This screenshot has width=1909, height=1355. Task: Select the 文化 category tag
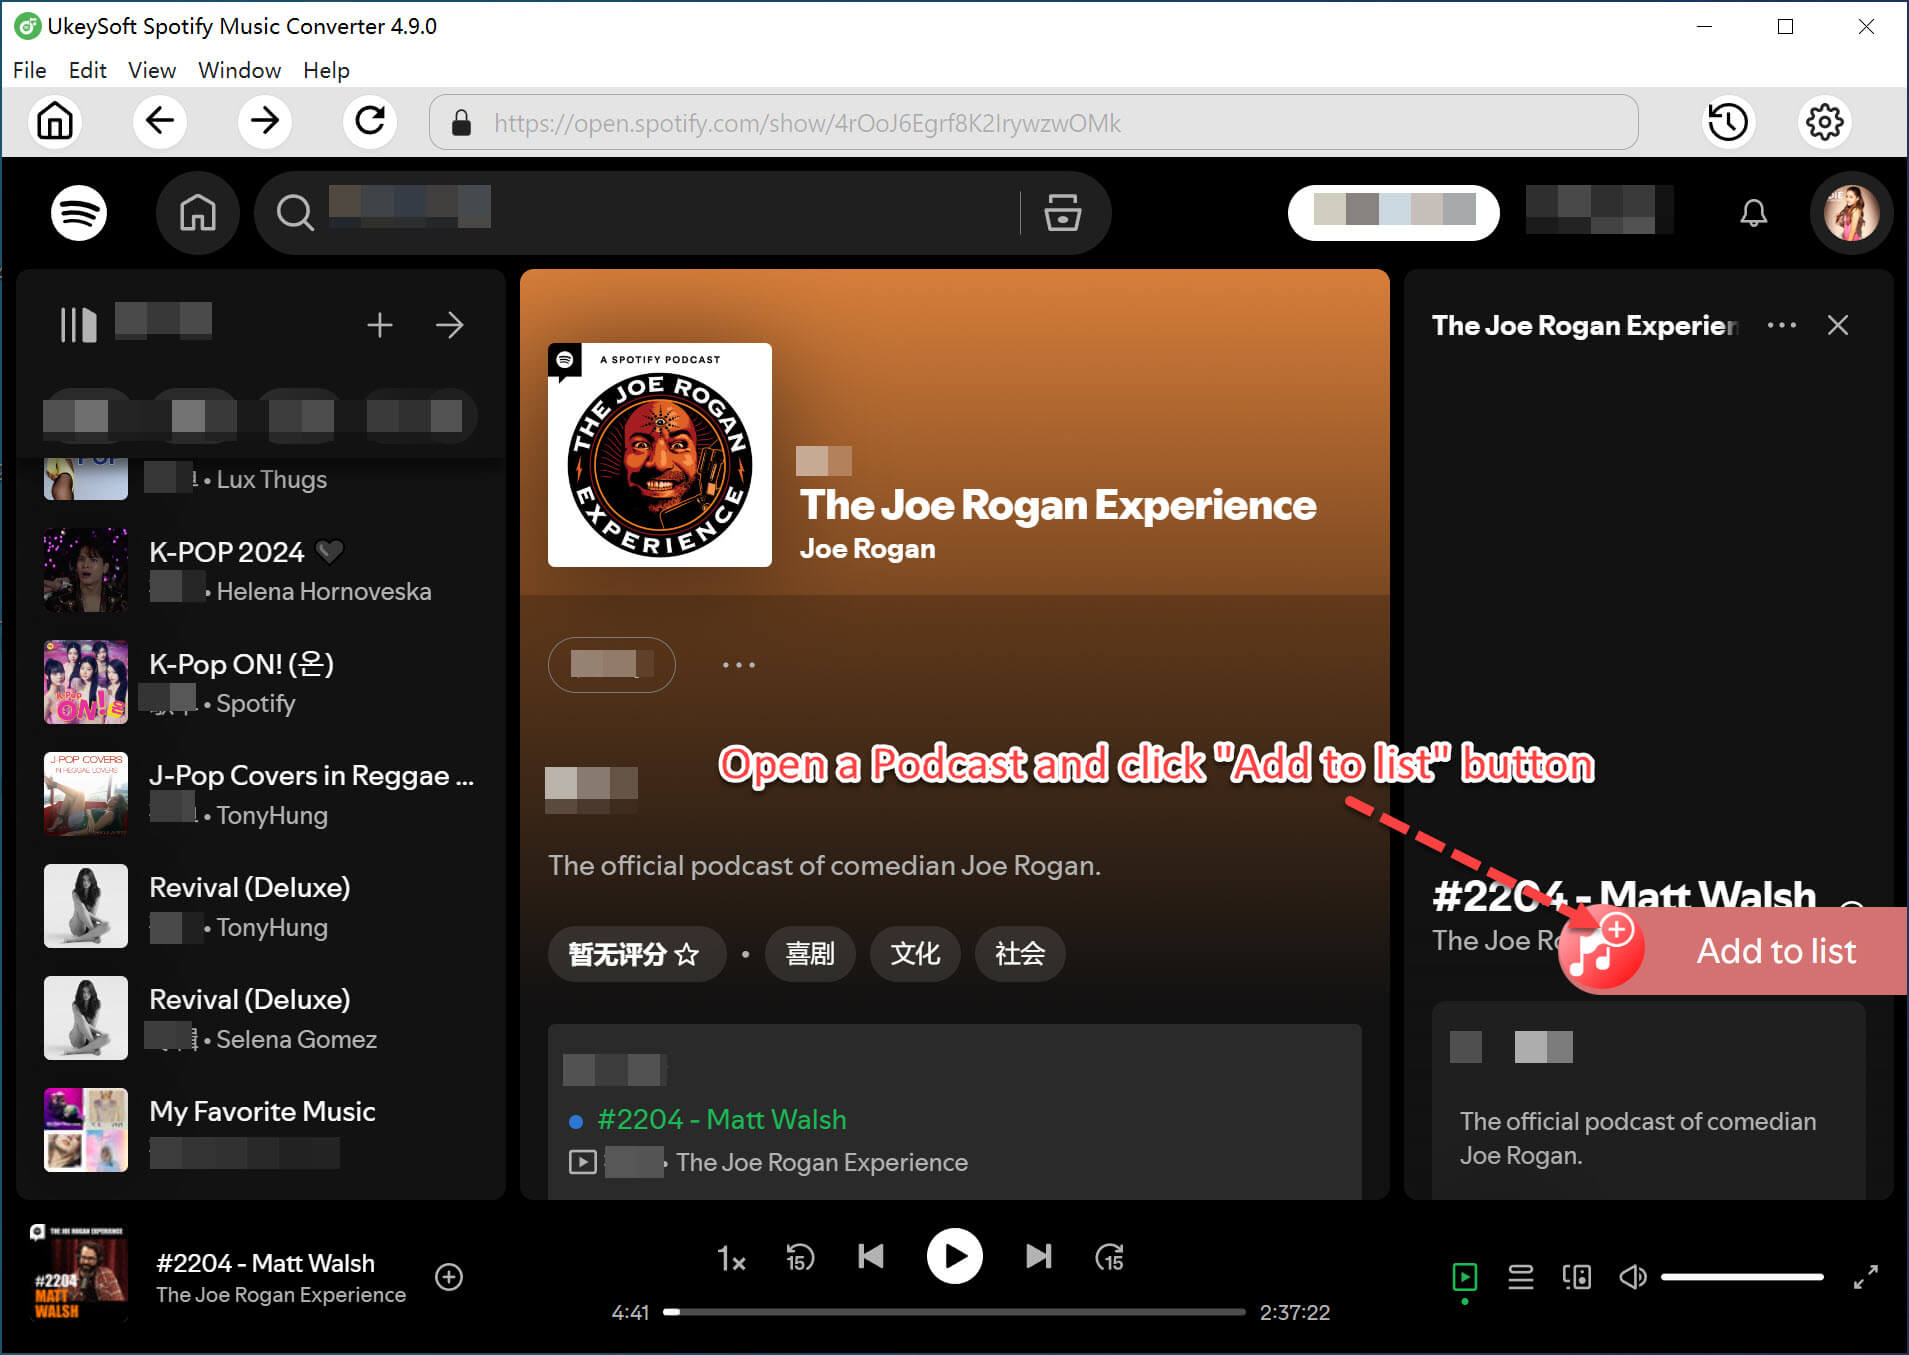click(x=915, y=954)
